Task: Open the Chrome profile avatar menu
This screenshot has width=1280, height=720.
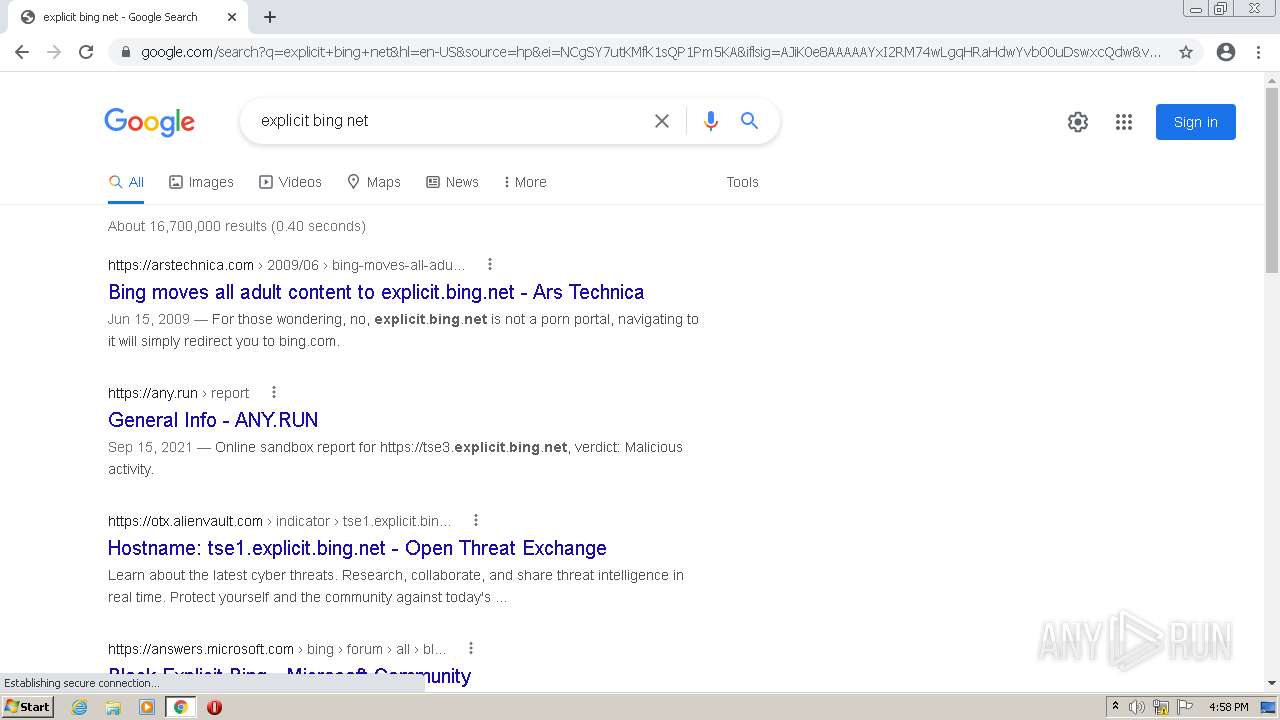Action: coord(1226,52)
